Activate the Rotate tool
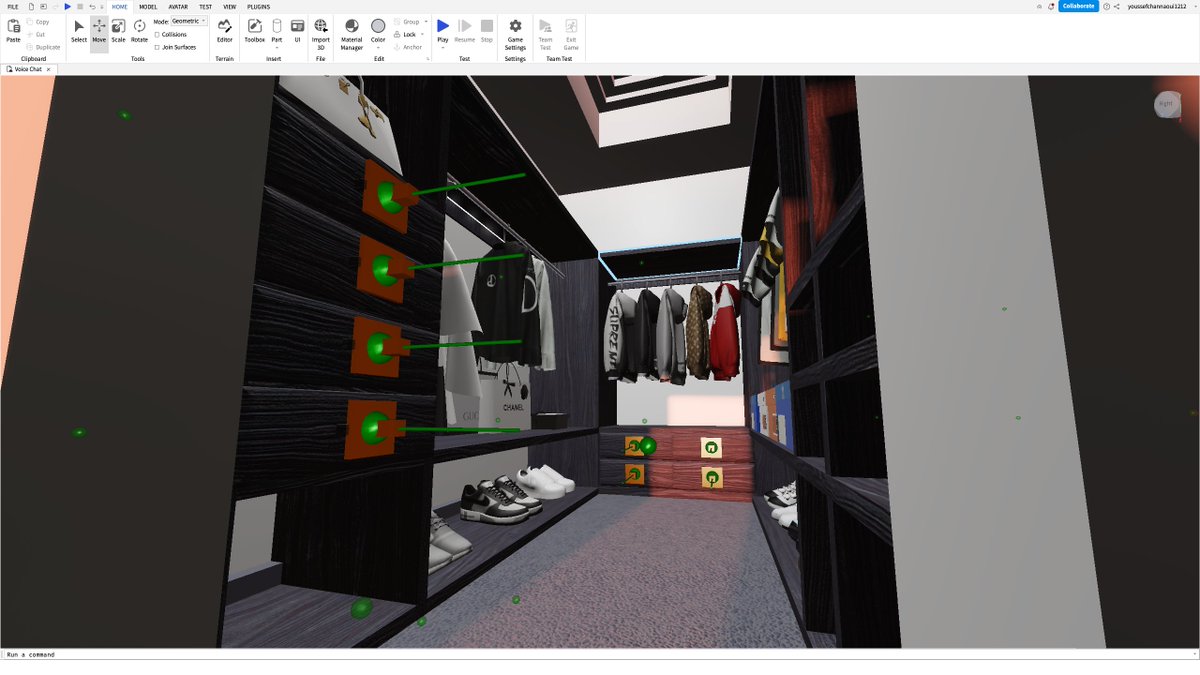This screenshot has width=1200, height=675. tap(139, 30)
